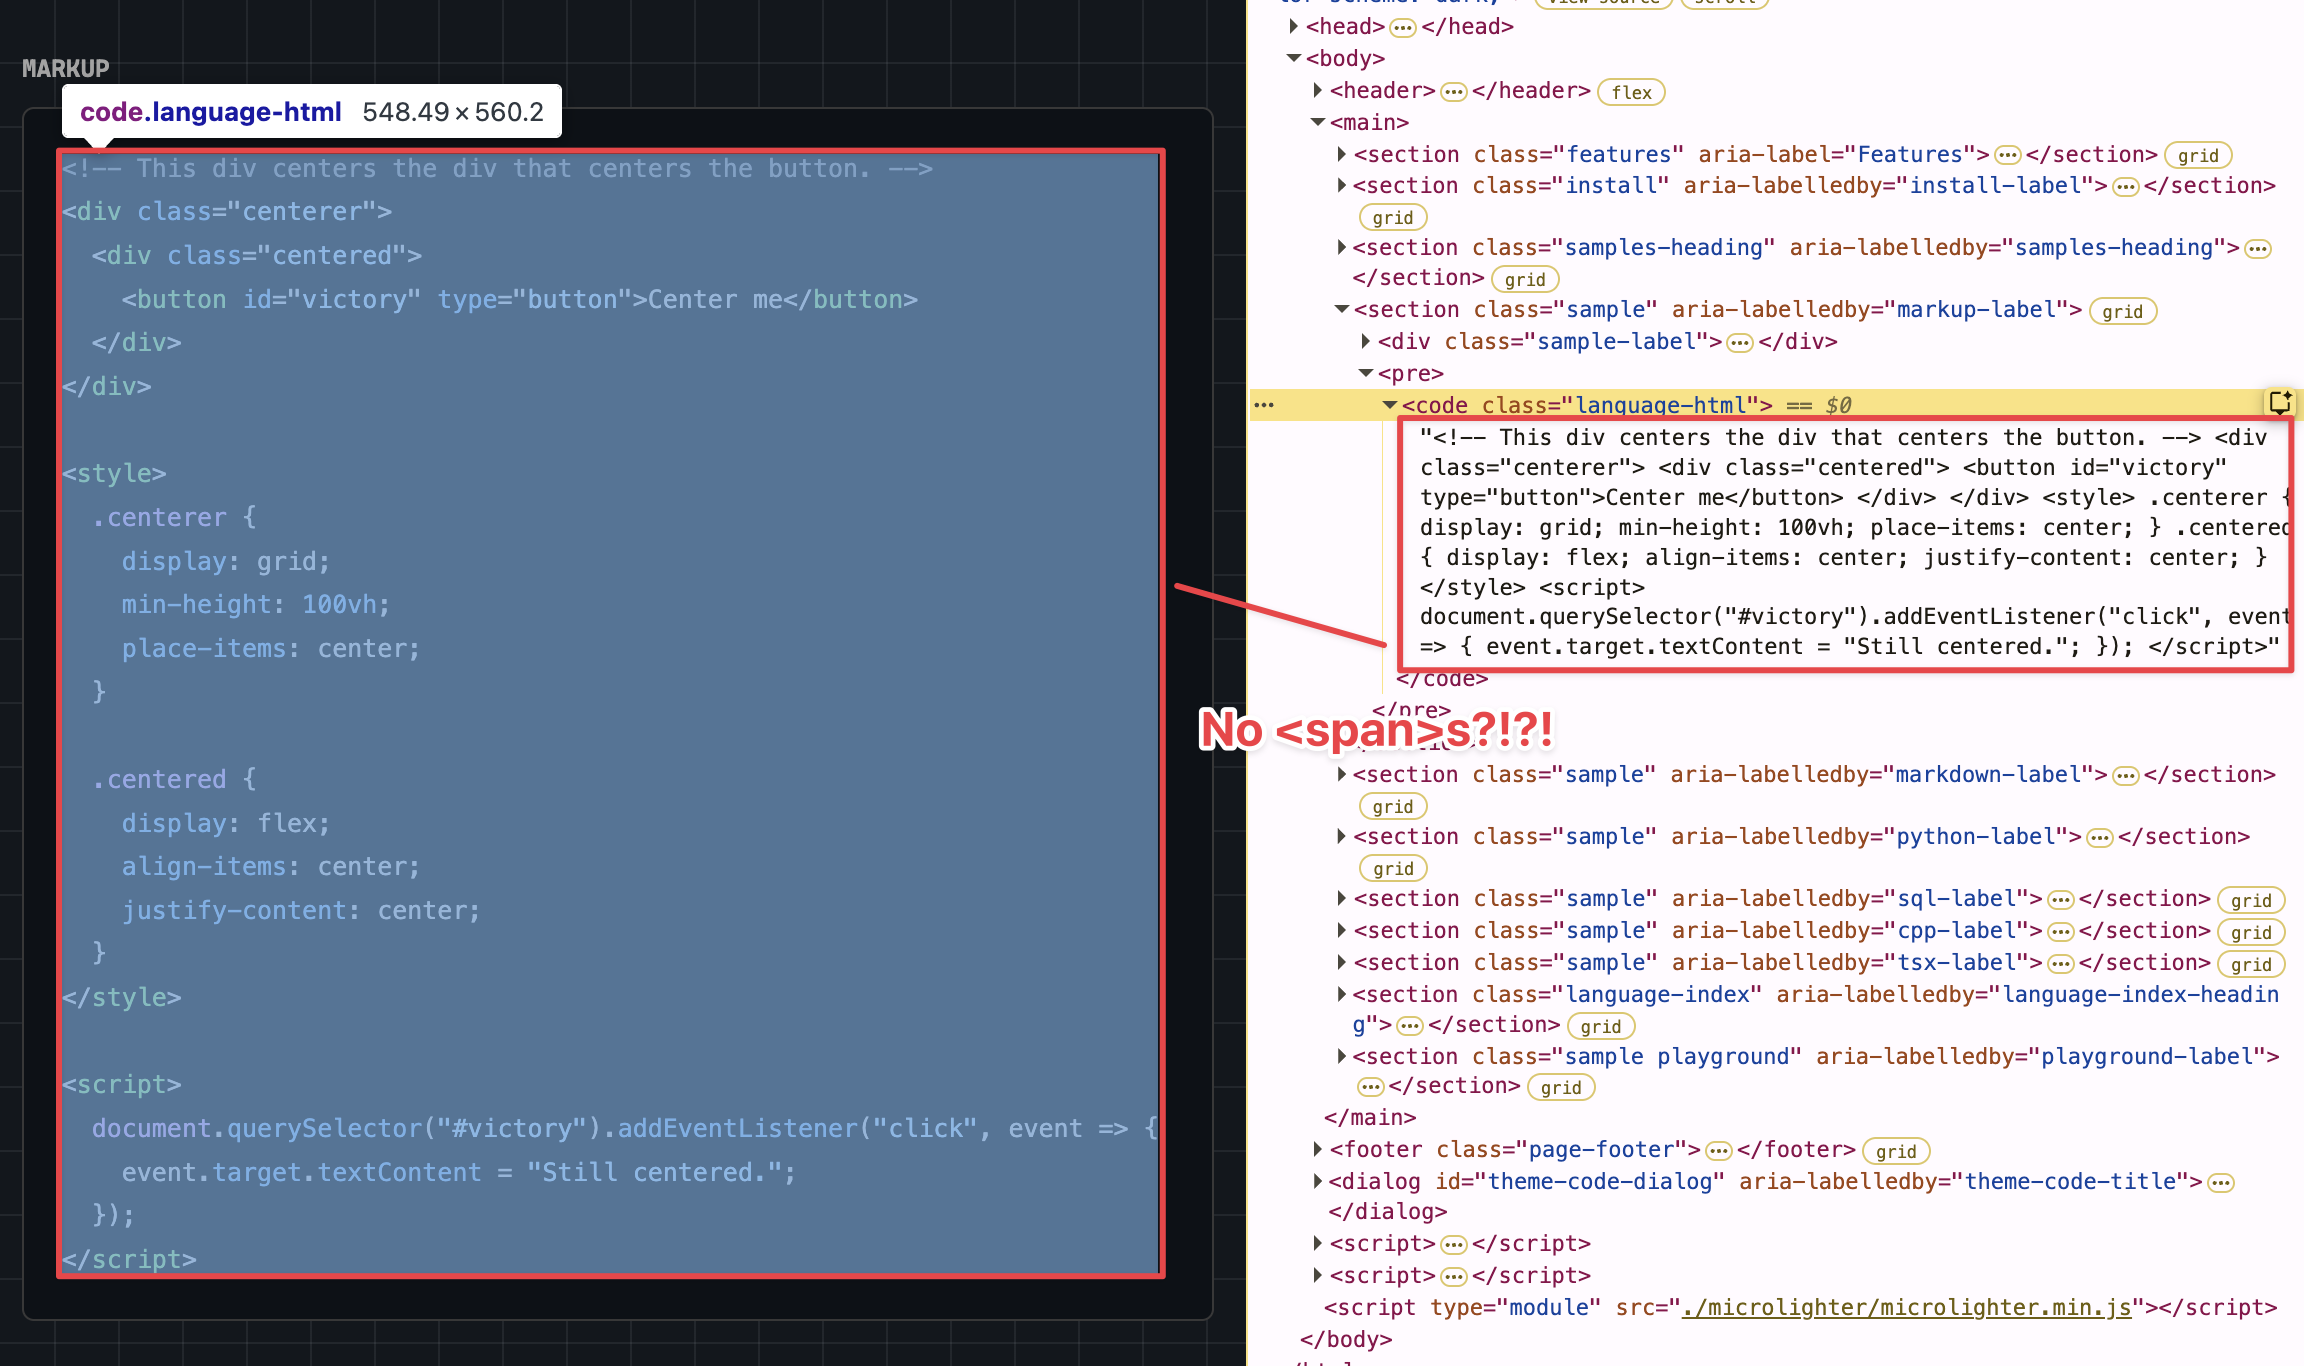
Task: Expand the python-label section node
Action: pyautogui.click(x=1342, y=836)
